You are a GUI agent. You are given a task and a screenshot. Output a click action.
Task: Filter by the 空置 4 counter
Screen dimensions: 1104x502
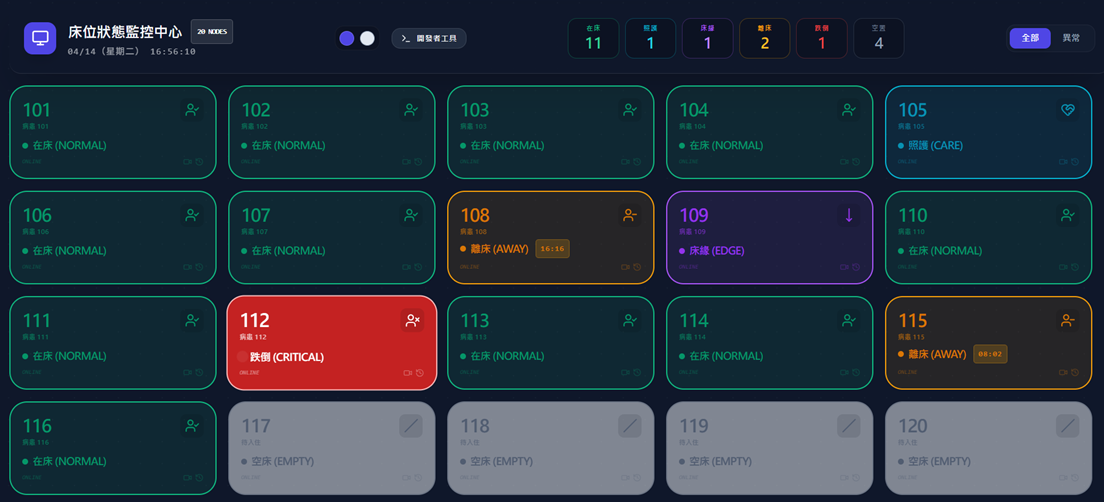879,38
